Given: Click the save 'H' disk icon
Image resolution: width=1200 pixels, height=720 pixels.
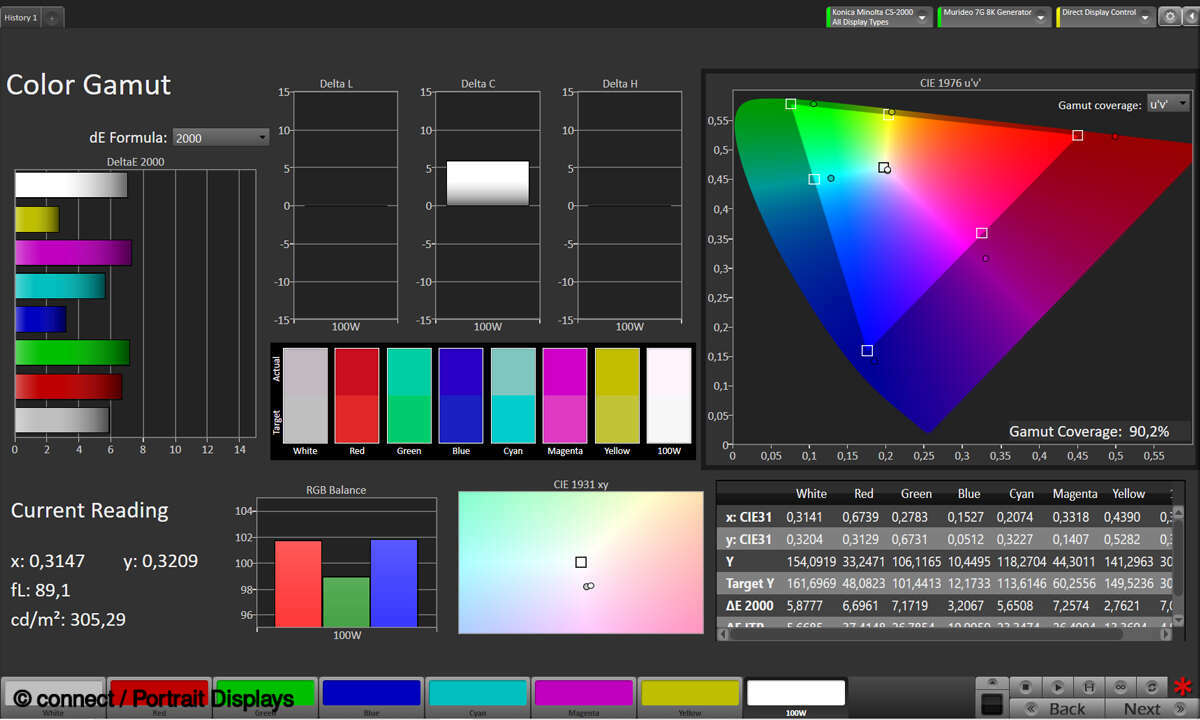Looking at the screenshot, I should coord(1089,687).
